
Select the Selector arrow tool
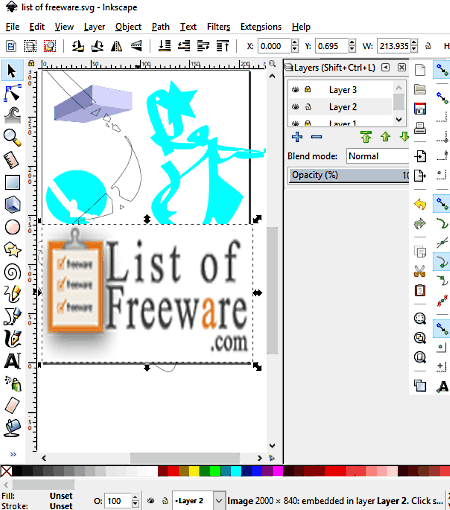pos(12,70)
